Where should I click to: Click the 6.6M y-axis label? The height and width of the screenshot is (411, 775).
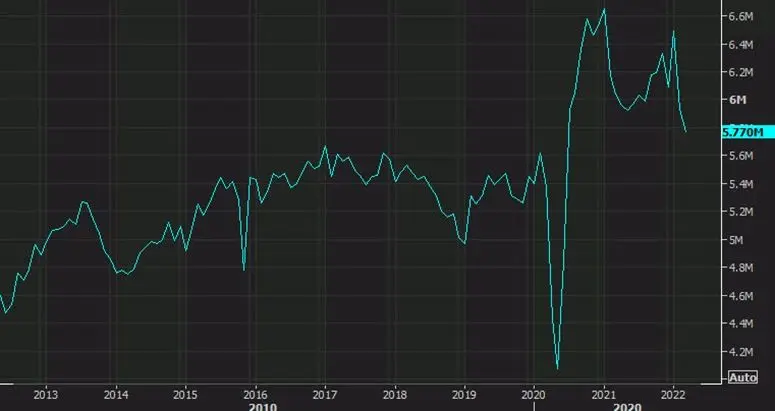point(739,16)
